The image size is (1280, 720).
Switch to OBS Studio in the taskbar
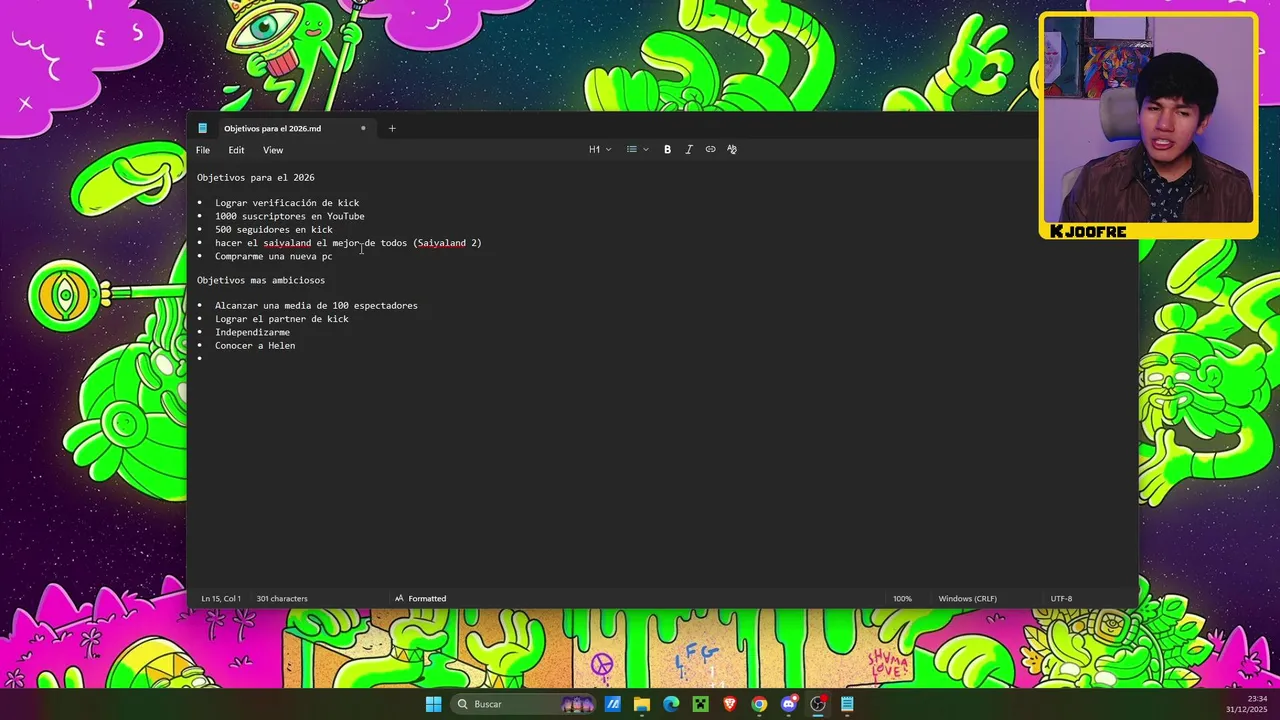coord(818,704)
